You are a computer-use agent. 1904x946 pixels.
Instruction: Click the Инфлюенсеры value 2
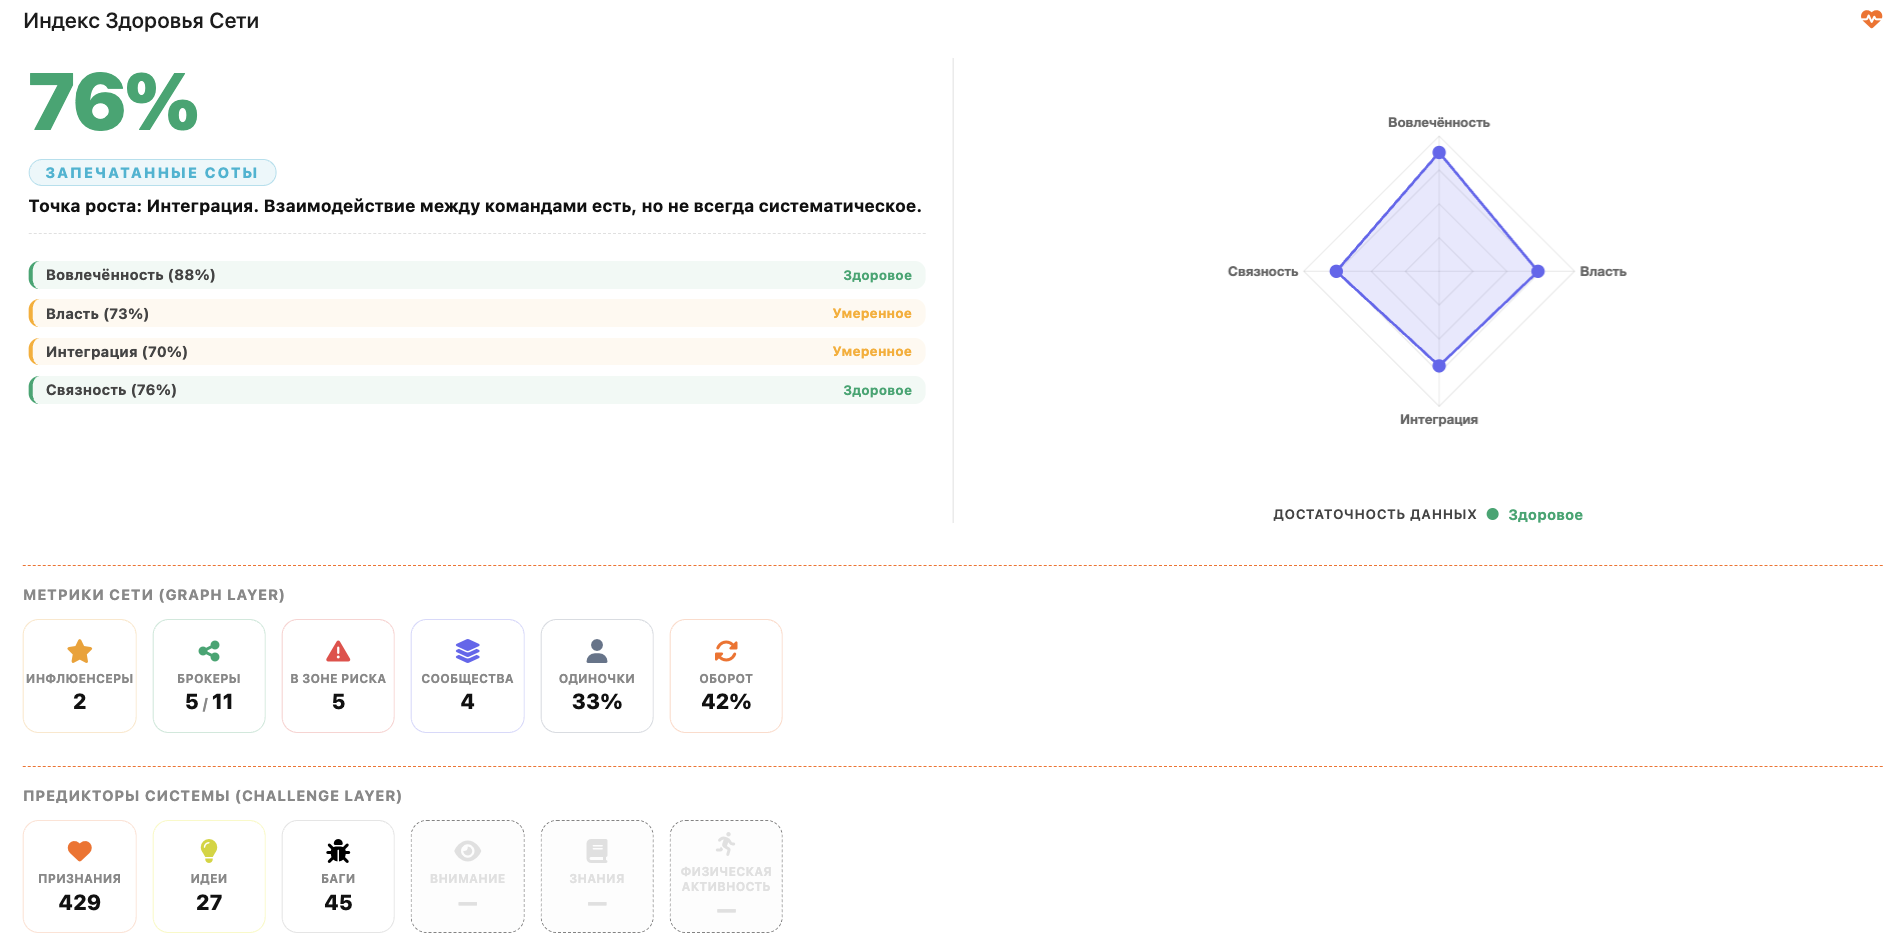80,702
